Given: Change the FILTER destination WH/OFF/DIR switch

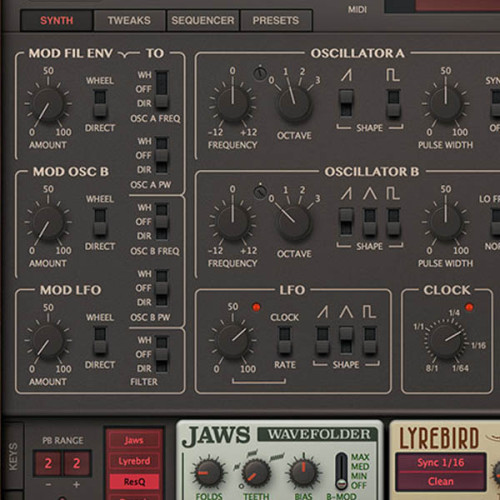Looking at the screenshot, I should pyautogui.click(x=162, y=354).
